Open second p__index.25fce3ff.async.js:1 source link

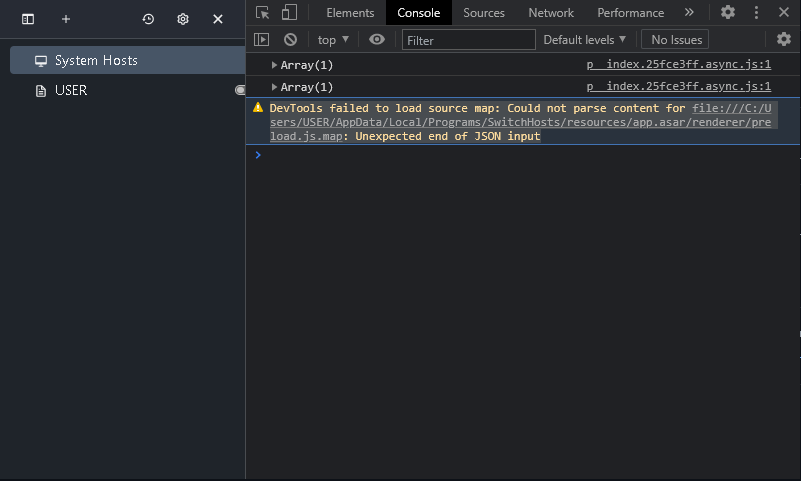coord(679,86)
